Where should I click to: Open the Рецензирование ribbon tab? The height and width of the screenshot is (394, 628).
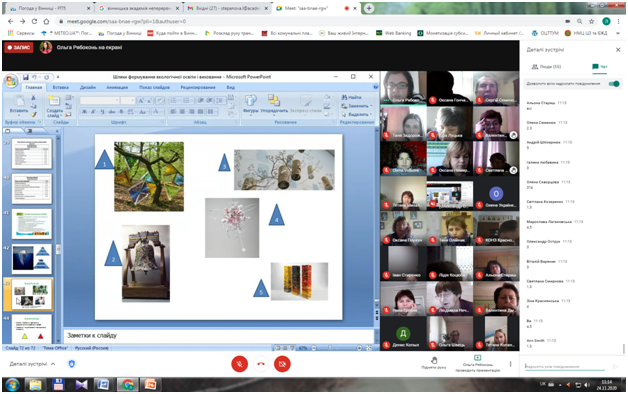tap(198, 87)
